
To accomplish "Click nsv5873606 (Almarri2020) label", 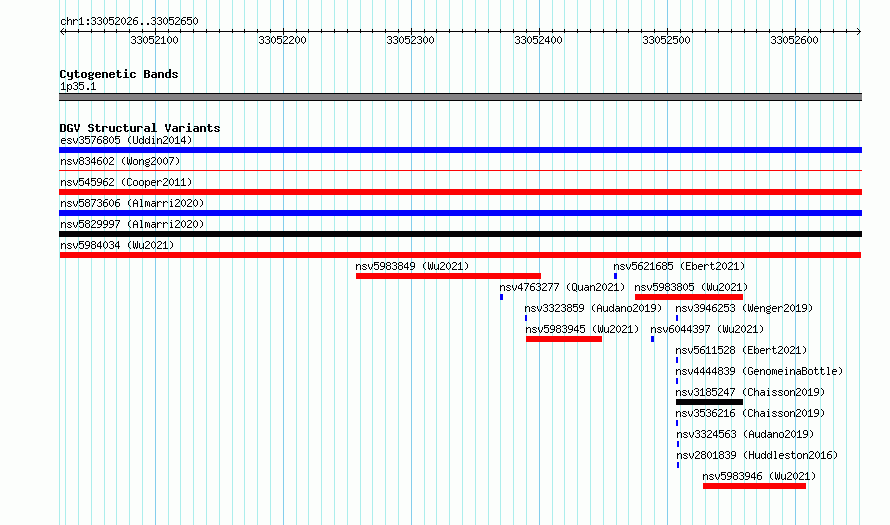I will coord(132,203).
